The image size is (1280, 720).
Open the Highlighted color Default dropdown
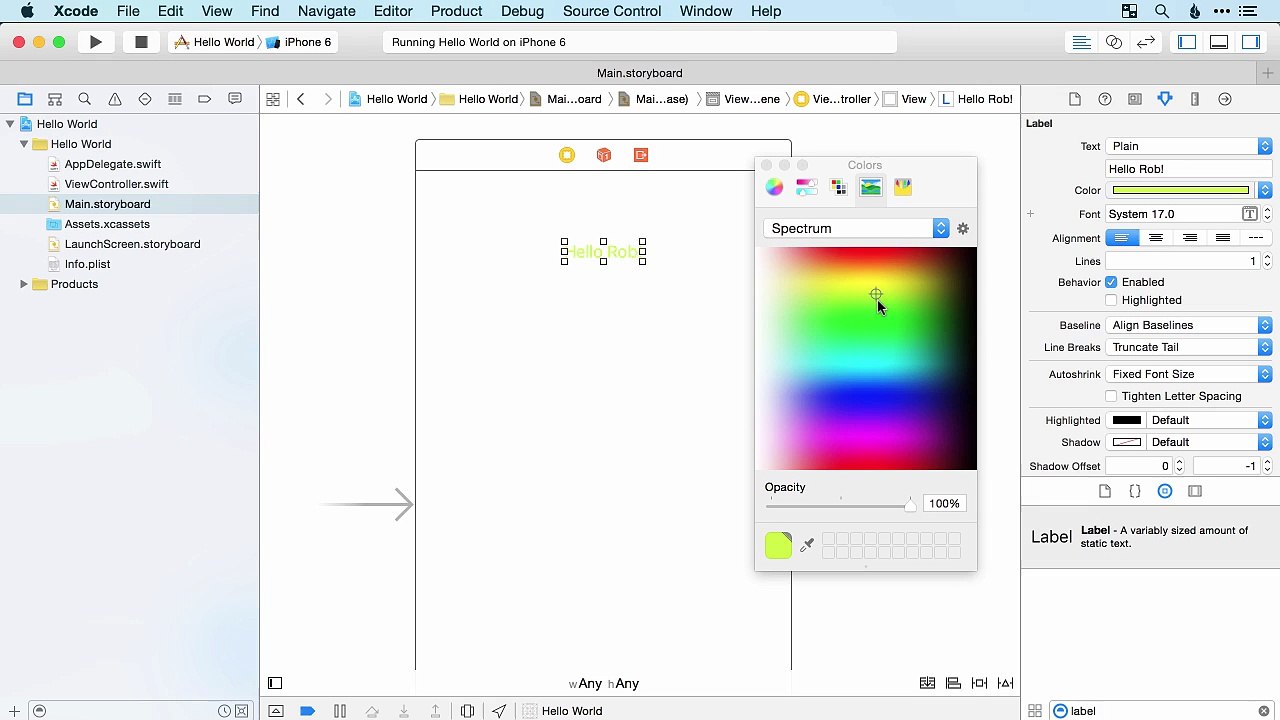[x=1209, y=420]
